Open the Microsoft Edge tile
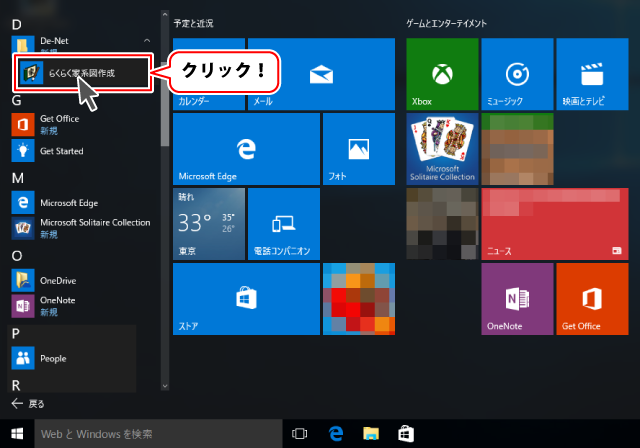 (246, 149)
